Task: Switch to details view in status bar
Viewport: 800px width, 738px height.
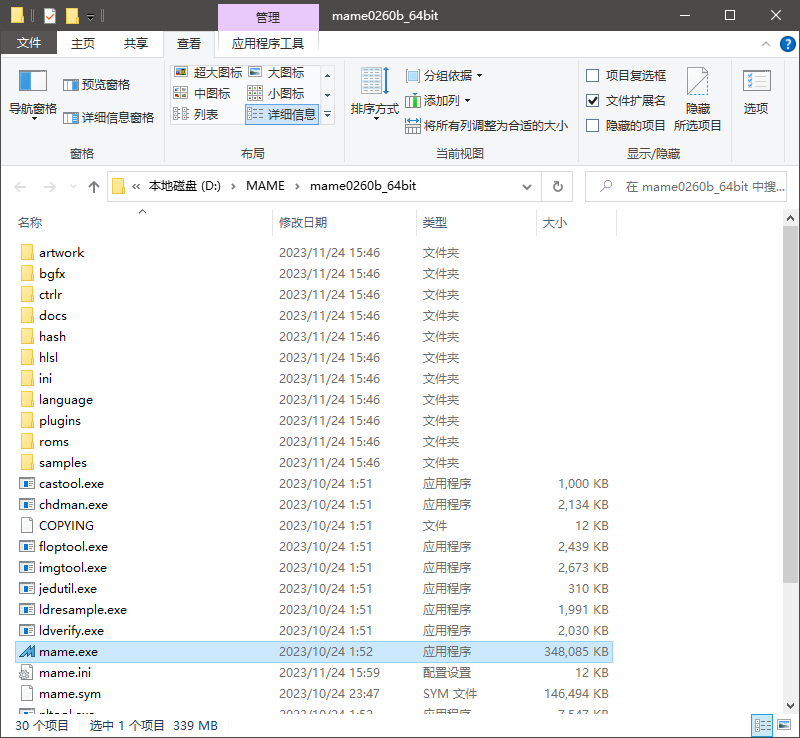Action: pos(762,725)
